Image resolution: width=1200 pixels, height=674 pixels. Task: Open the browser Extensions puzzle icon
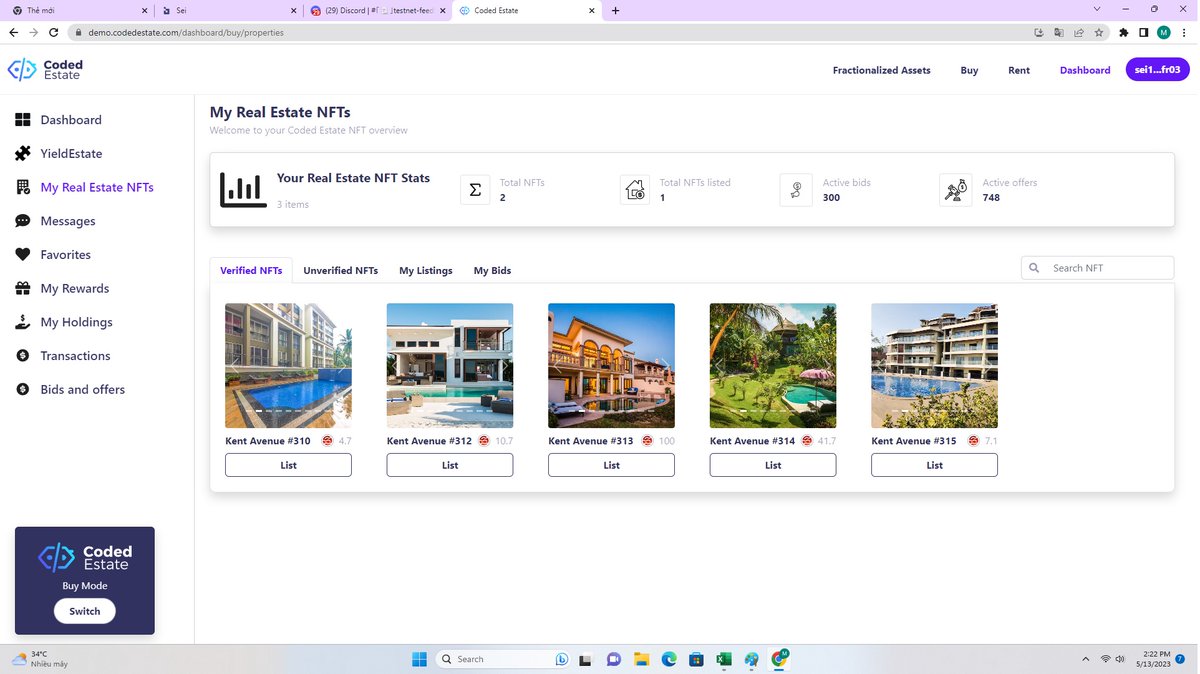pyautogui.click(x=1124, y=32)
